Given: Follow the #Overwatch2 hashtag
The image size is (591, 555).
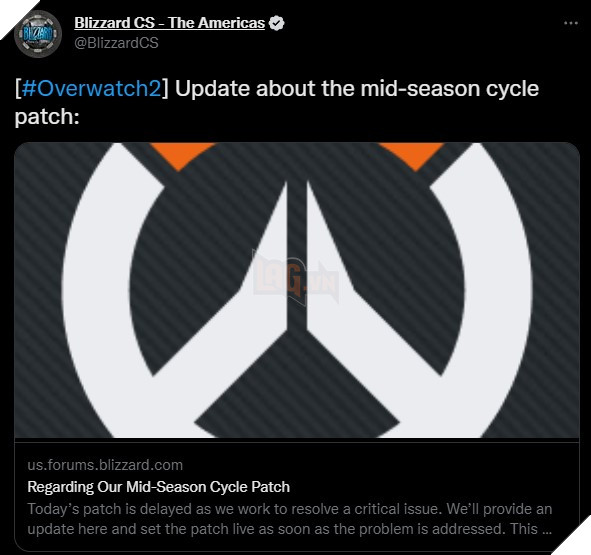Looking at the screenshot, I should pos(92,89).
